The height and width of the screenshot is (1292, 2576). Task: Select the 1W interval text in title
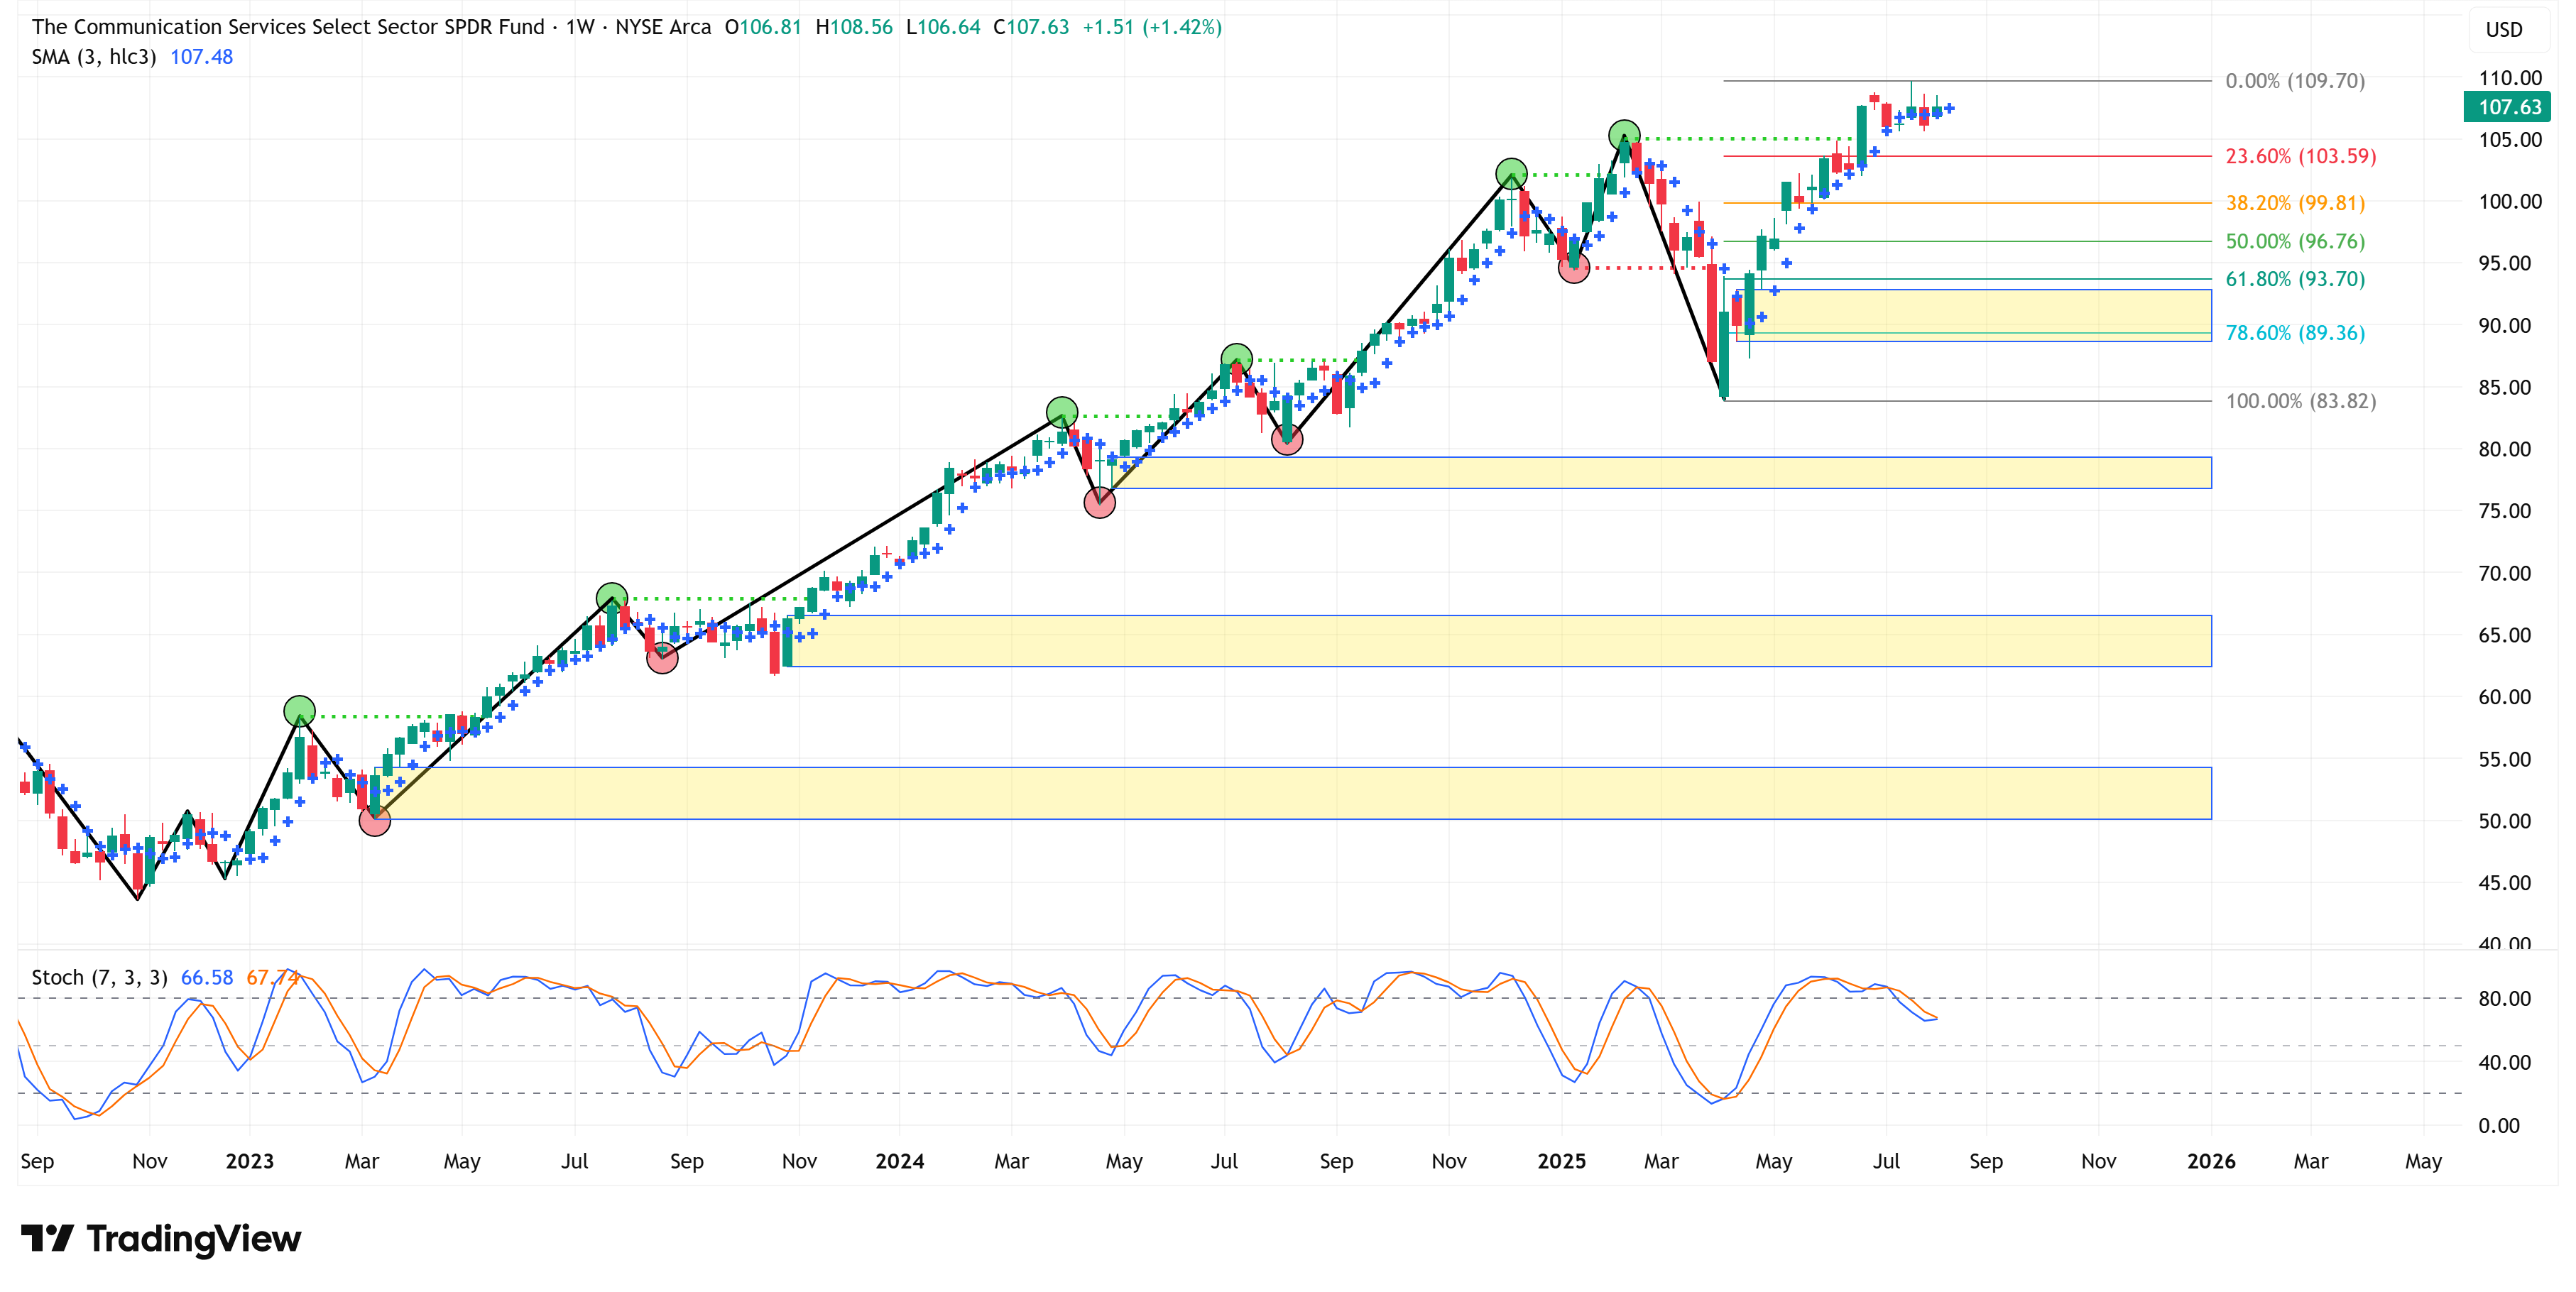click(580, 27)
